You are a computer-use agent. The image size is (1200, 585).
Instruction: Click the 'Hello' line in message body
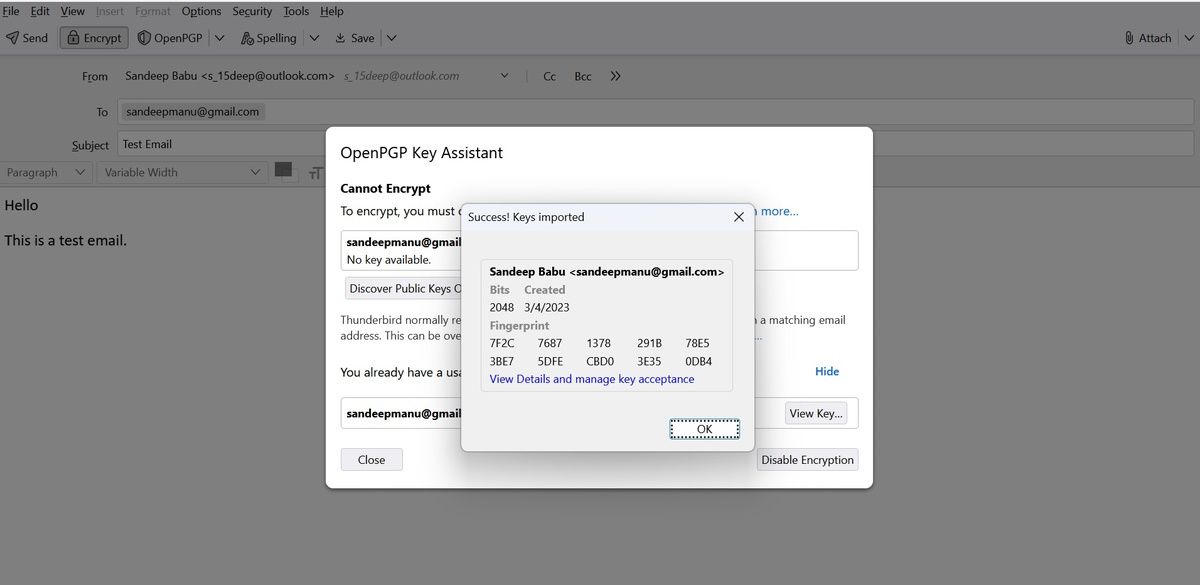click(21, 205)
